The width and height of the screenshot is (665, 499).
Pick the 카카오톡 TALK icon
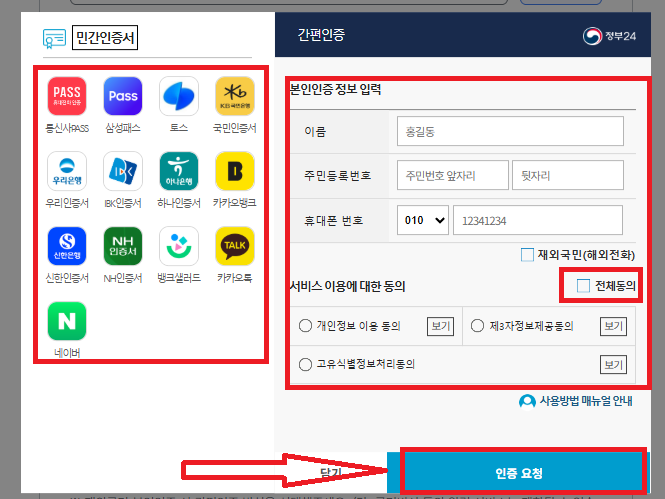point(235,246)
